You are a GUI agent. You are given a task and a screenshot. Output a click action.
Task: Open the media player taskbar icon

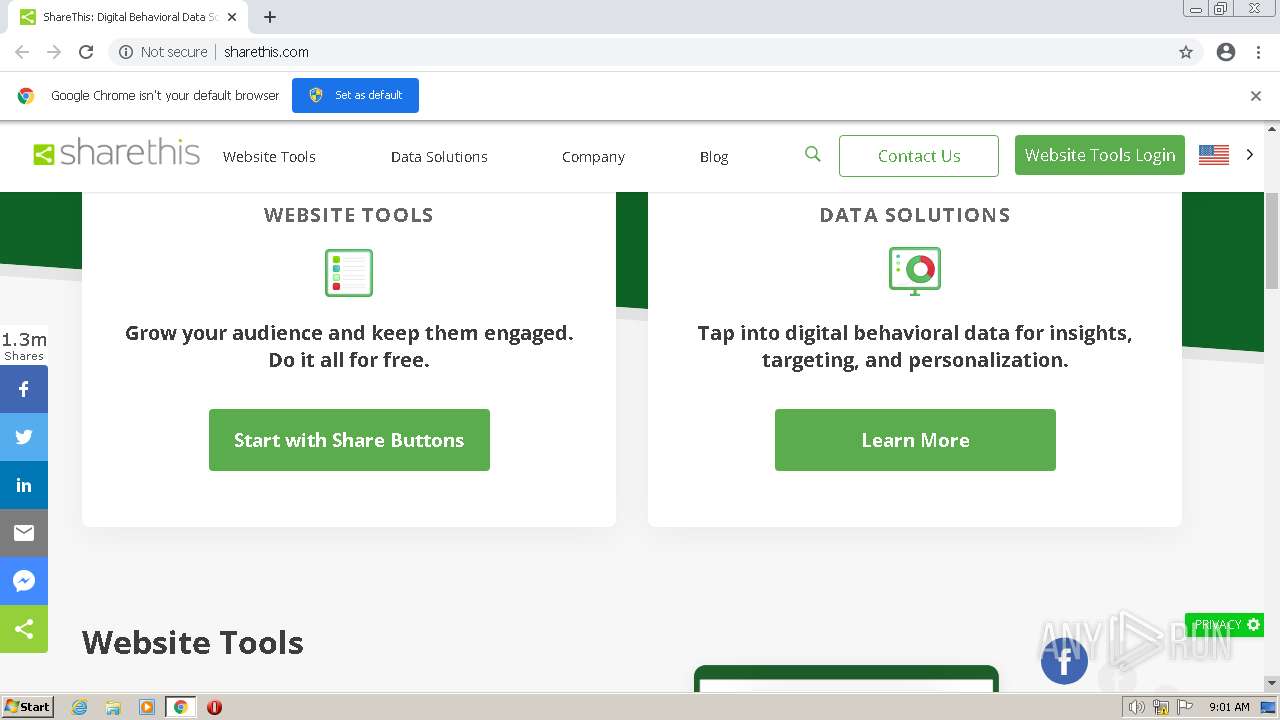pyautogui.click(x=147, y=707)
